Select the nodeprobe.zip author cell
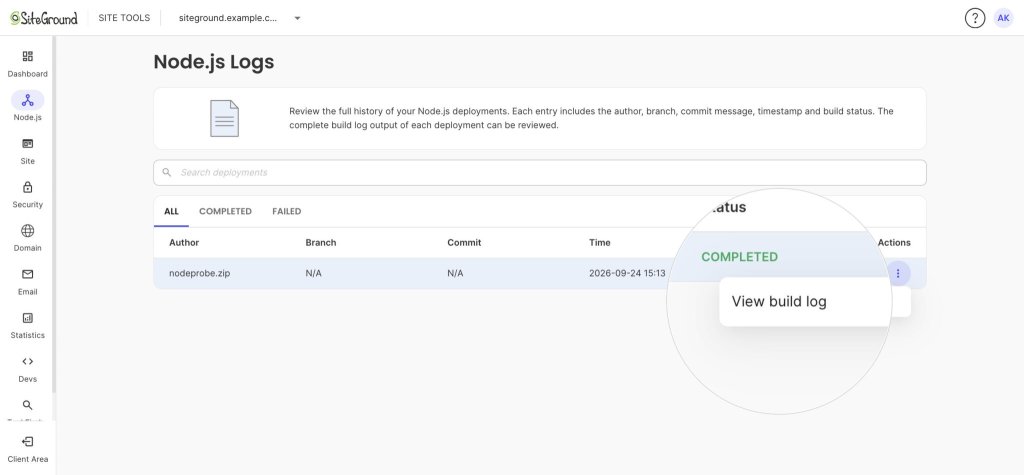 [199, 273]
